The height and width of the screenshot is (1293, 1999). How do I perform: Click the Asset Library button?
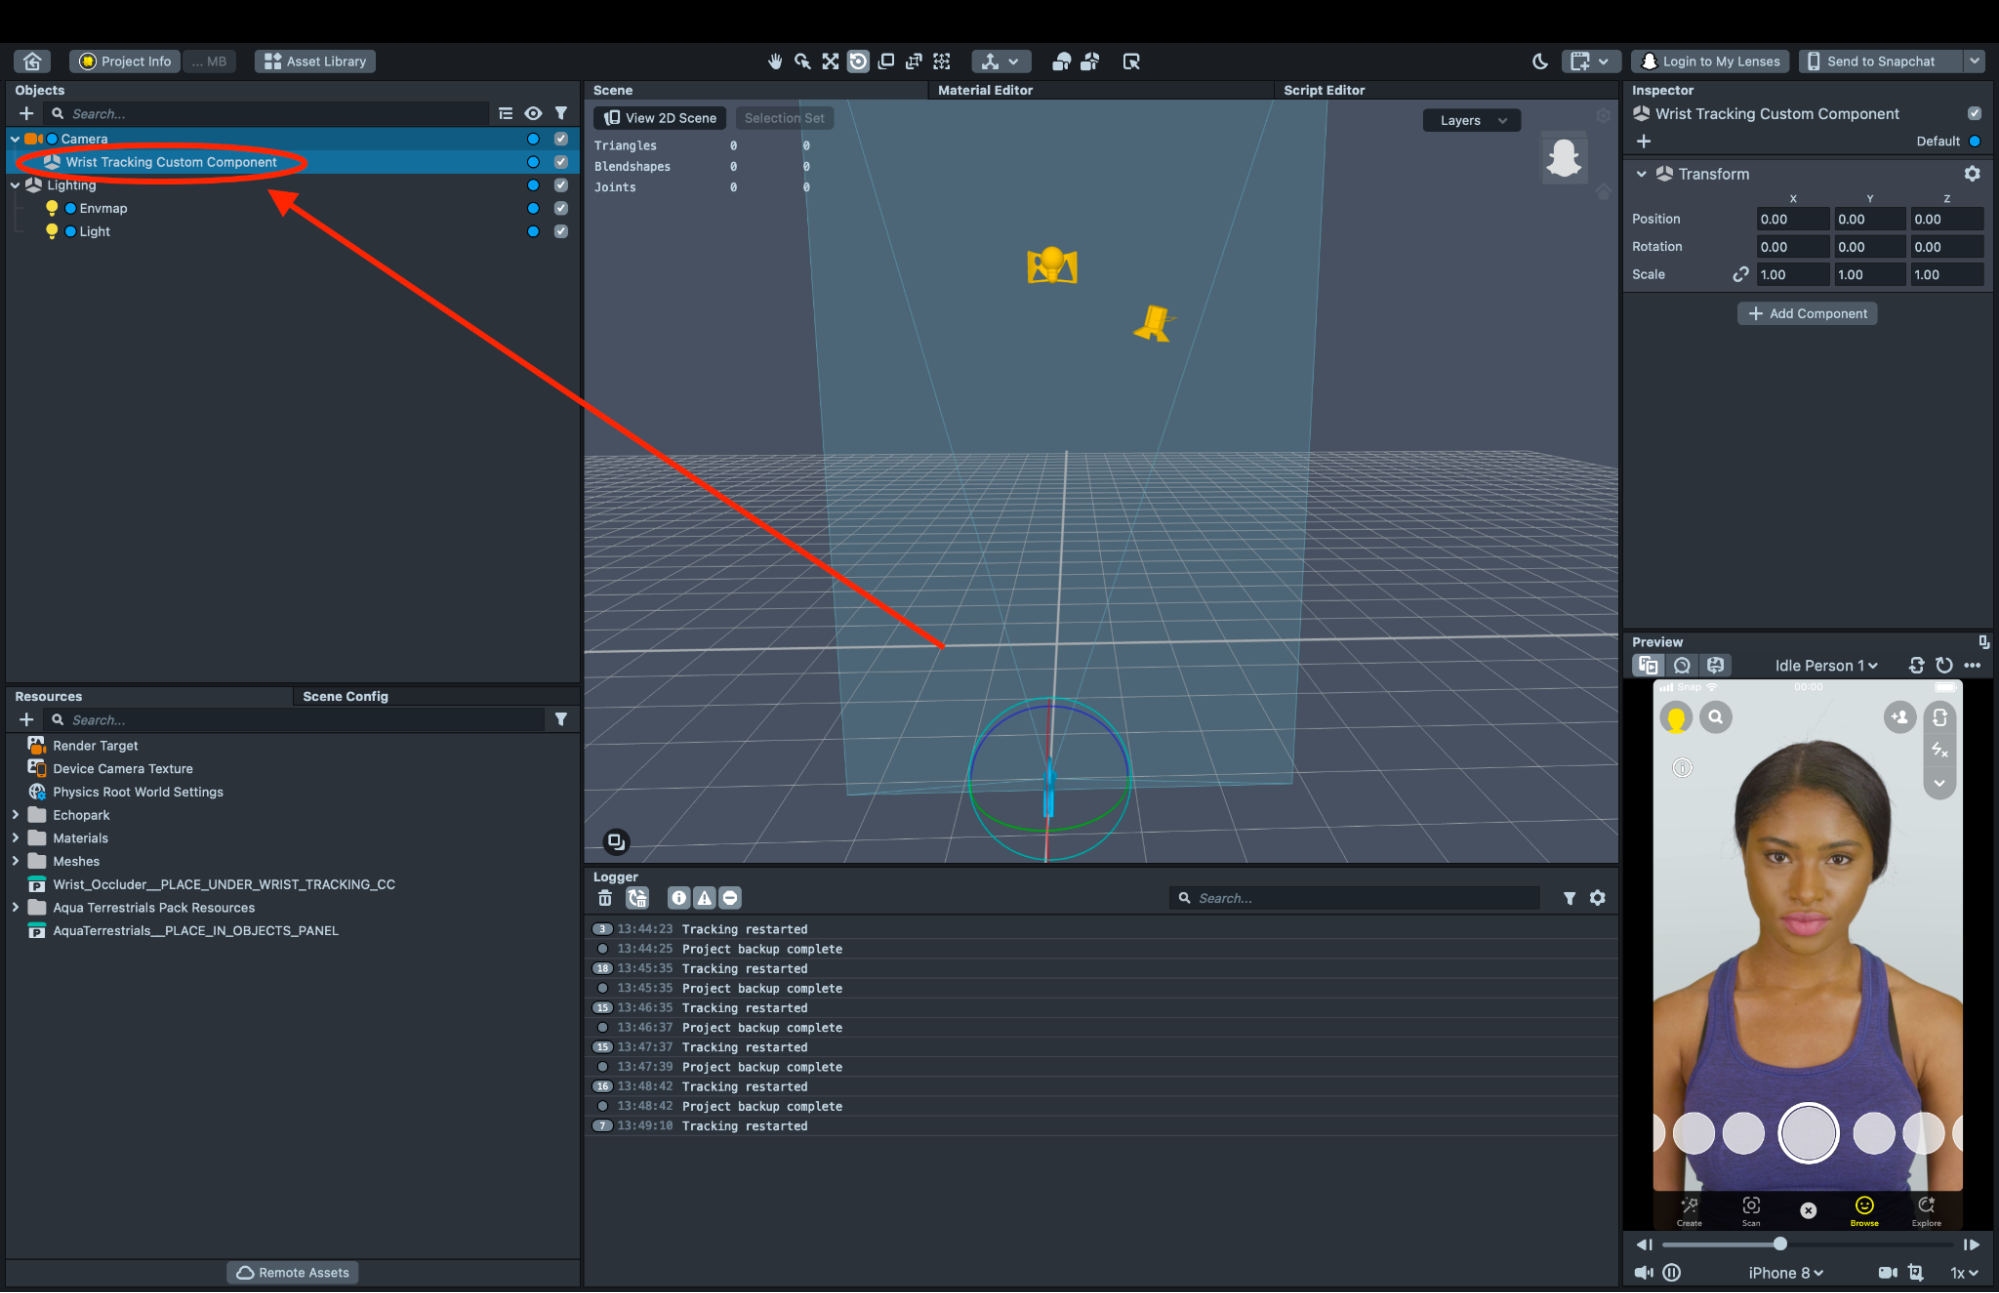(x=315, y=61)
